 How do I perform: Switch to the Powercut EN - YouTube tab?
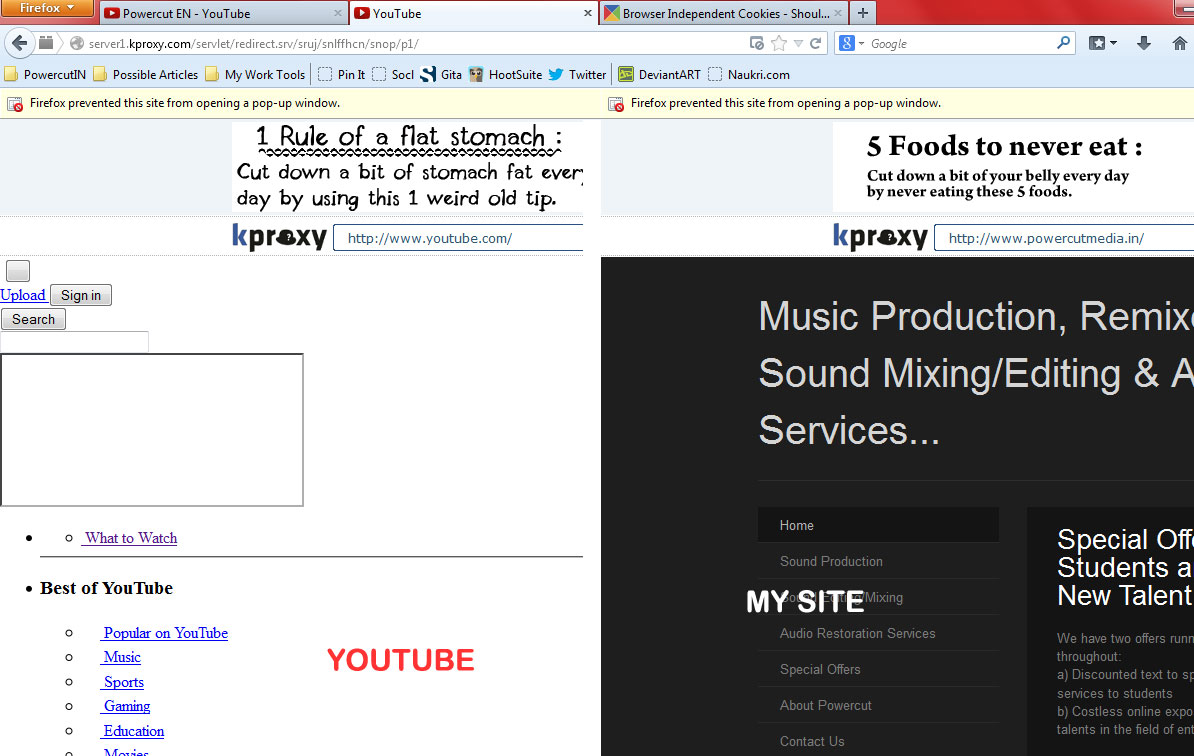pyautogui.click(x=222, y=13)
